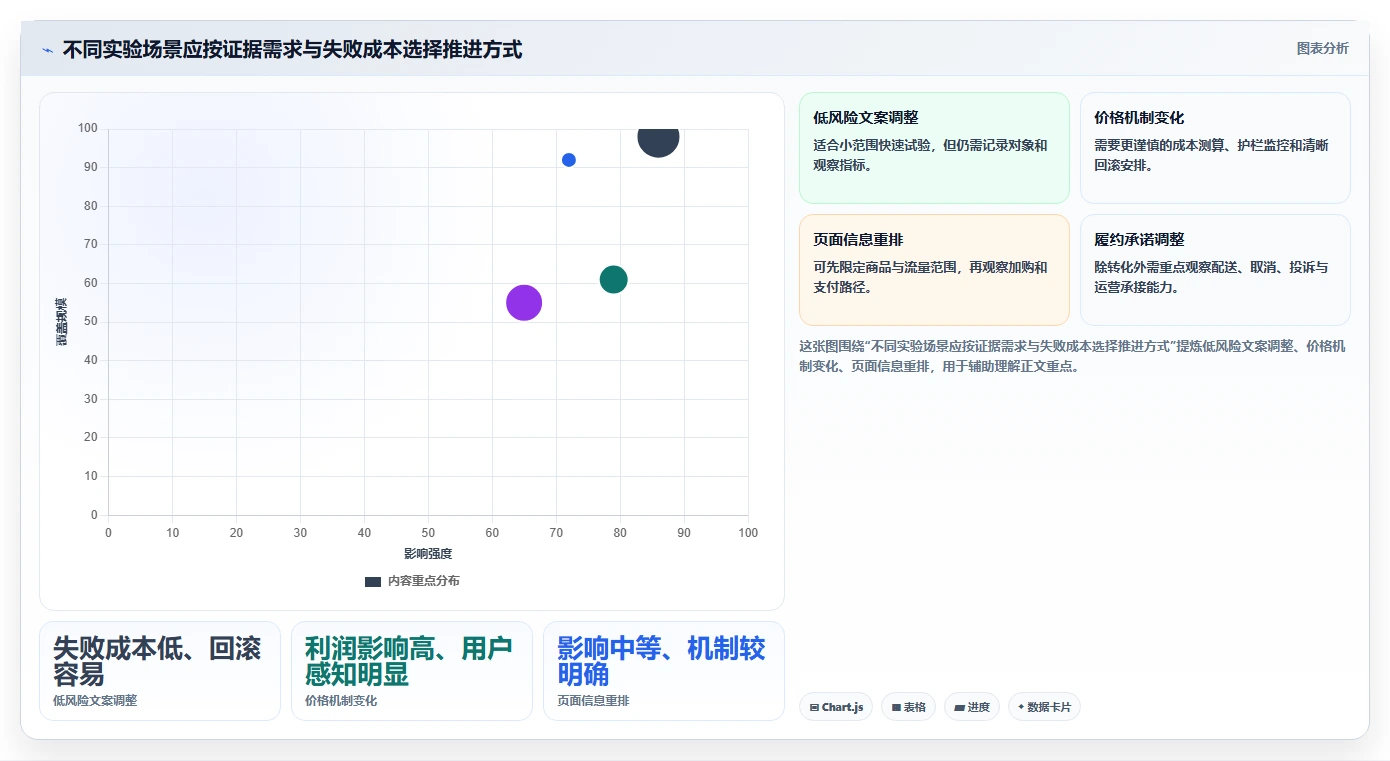Click the 低风险文案调整 caption under first stat
The height and width of the screenshot is (761, 1390).
tap(95, 701)
